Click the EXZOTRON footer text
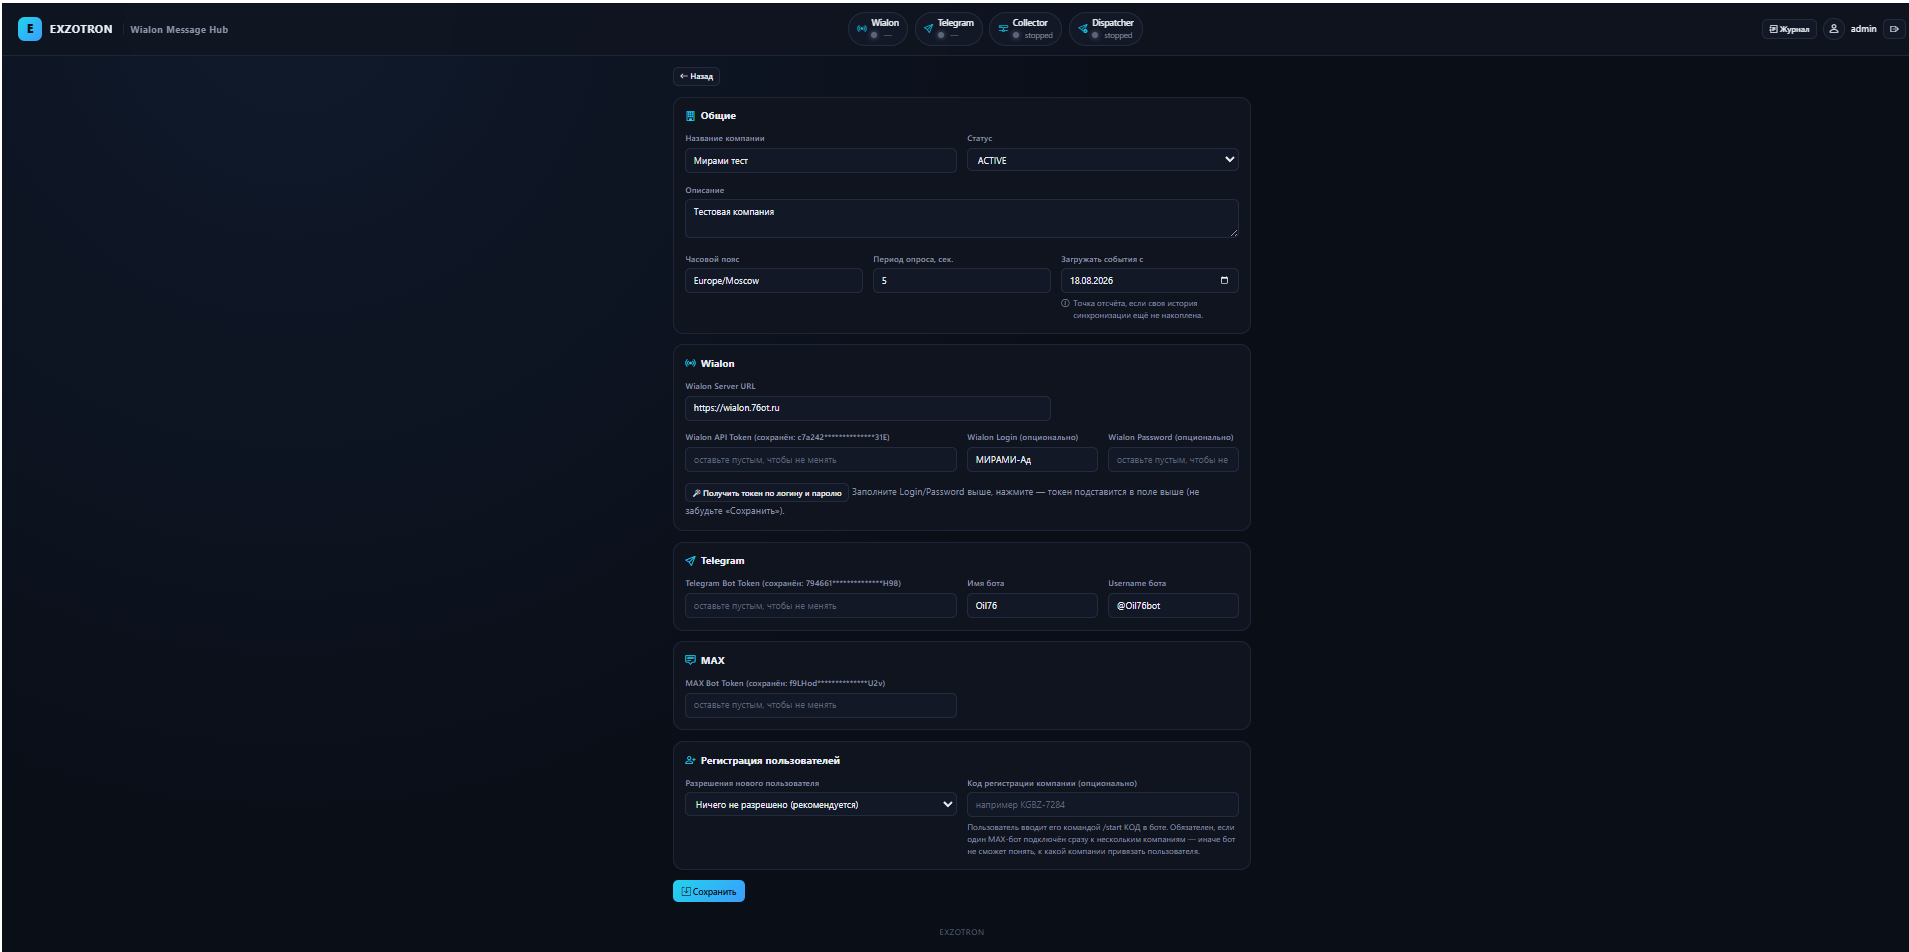This screenshot has width=1909, height=952. pos(961,932)
